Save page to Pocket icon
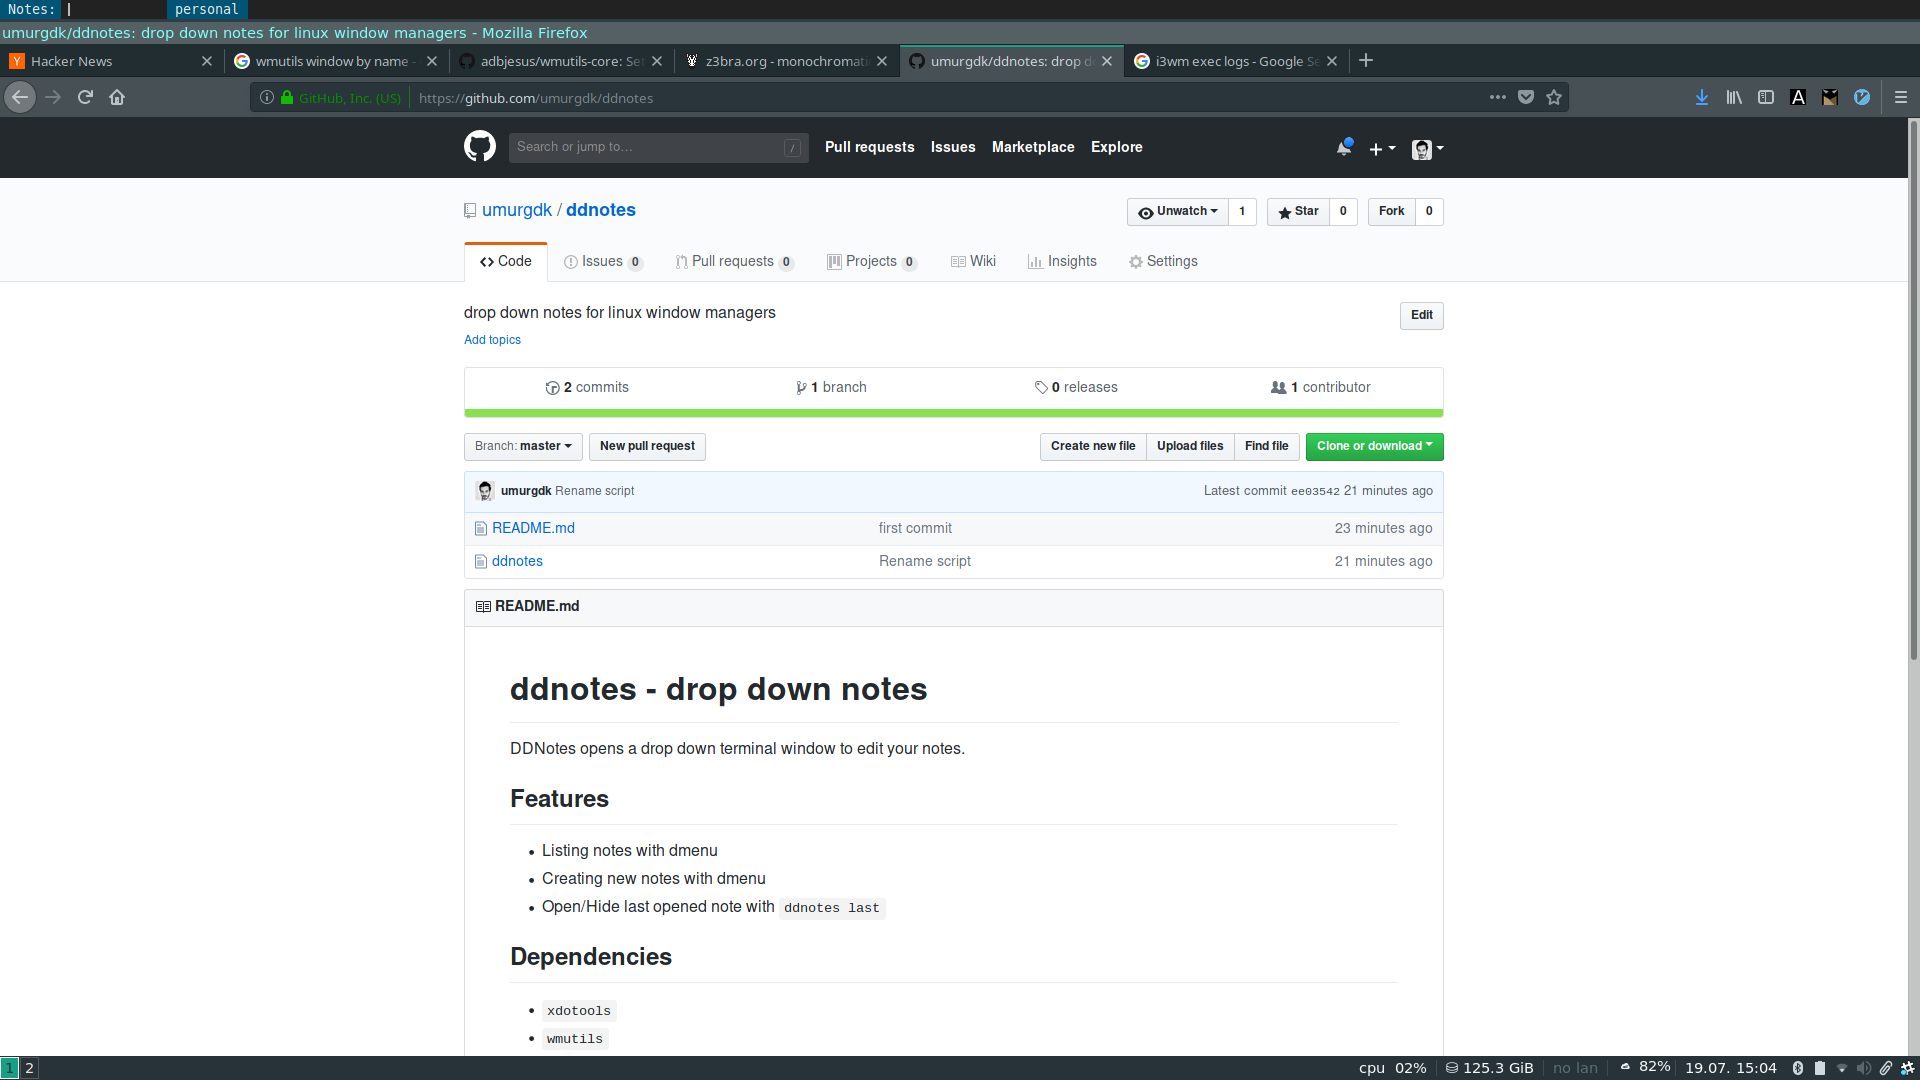This screenshot has width=1920, height=1080. pos(1526,97)
